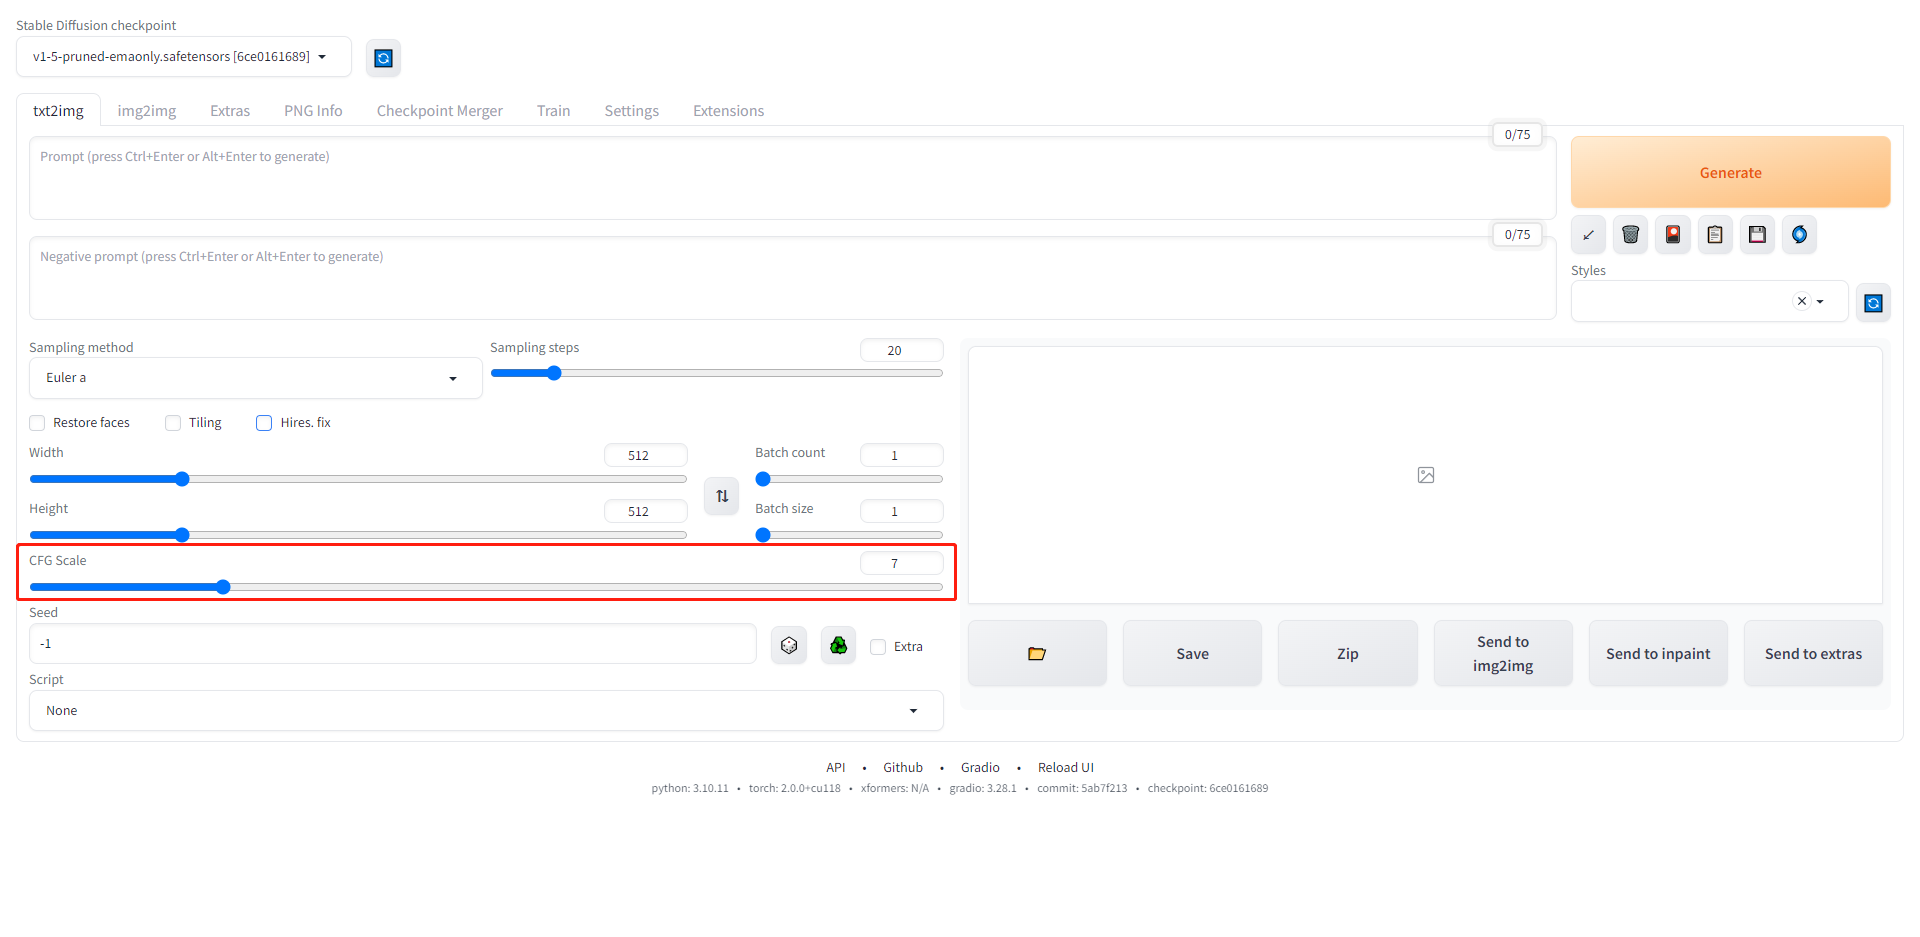
Task: Click the CFG Scale slider handle
Action: click(x=223, y=587)
